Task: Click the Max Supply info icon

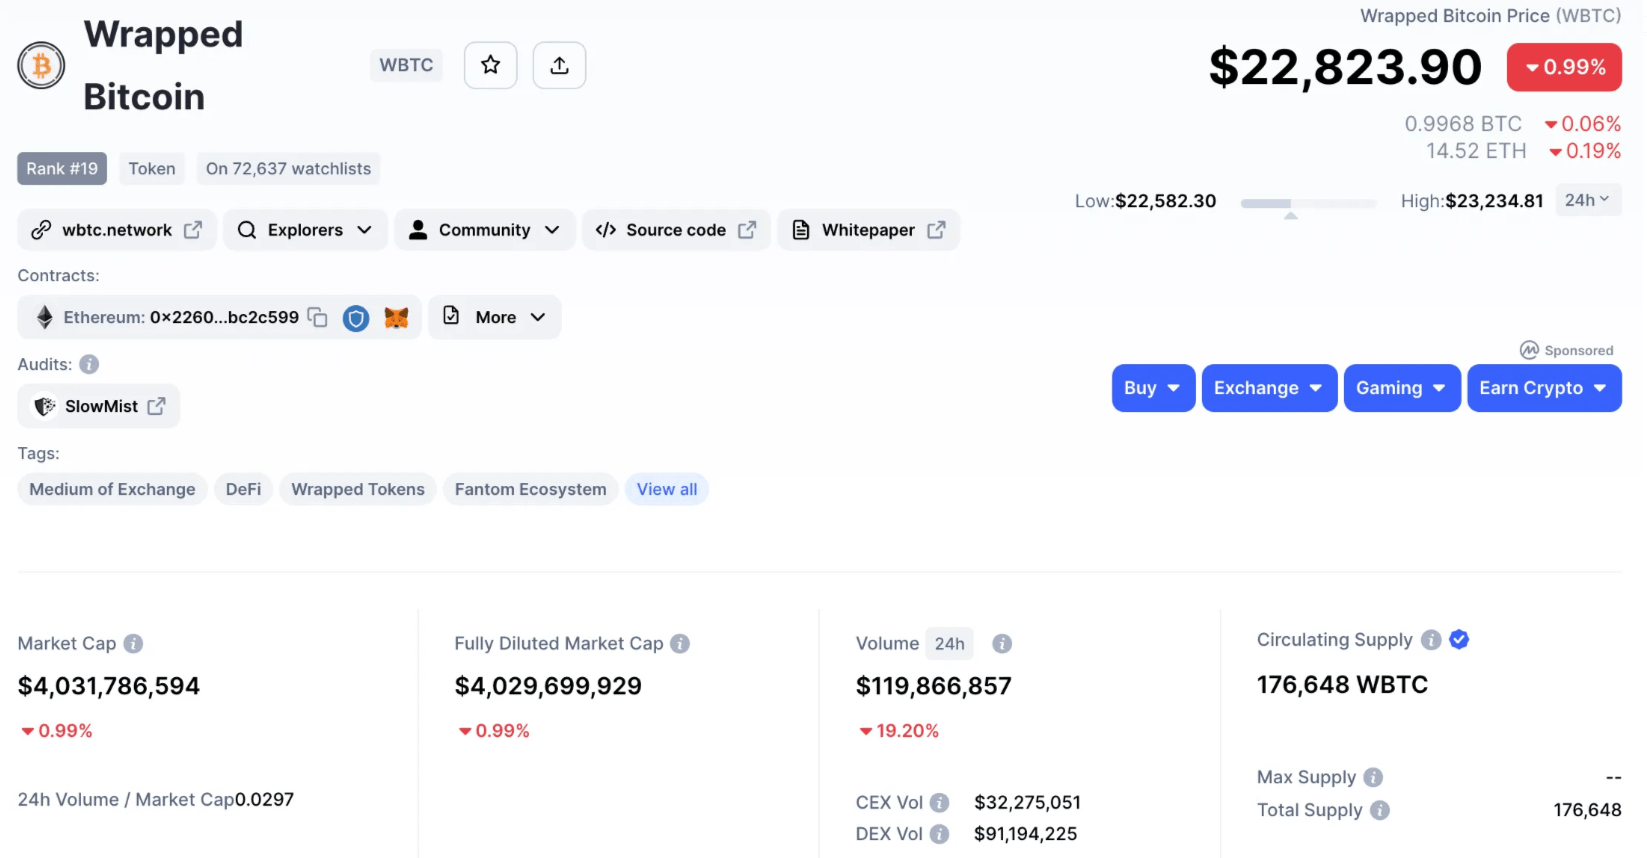Action: (1373, 777)
